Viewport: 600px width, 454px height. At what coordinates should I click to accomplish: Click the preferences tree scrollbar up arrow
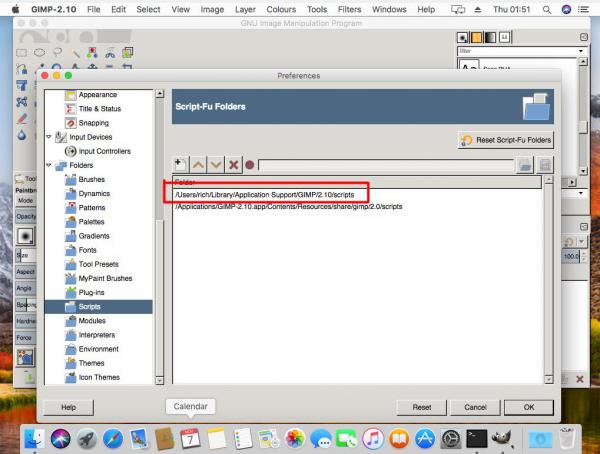[x=160, y=93]
